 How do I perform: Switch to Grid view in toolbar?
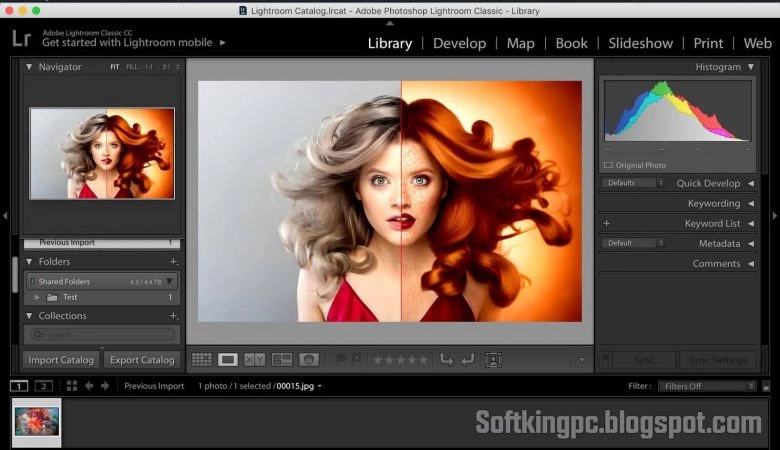click(x=201, y=359)
